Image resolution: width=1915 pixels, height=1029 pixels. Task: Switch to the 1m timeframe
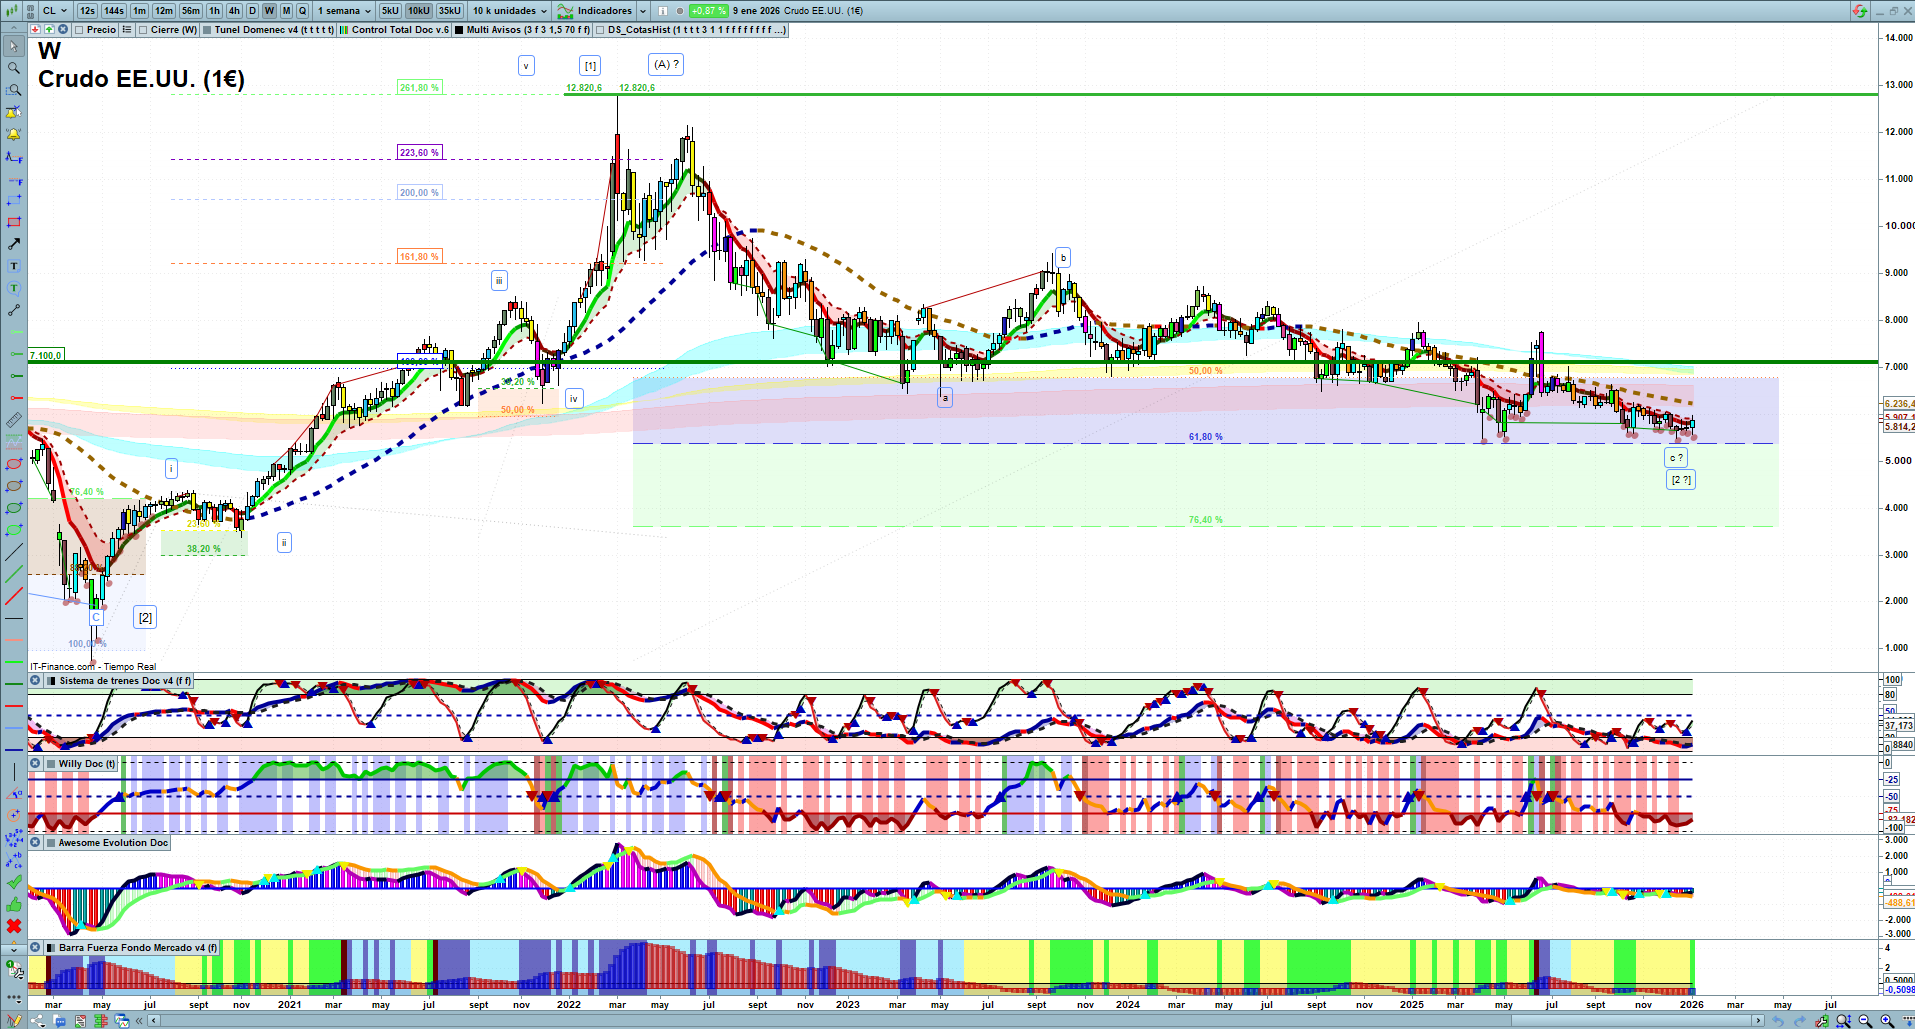pyautogui.click(x=139, y=11)
